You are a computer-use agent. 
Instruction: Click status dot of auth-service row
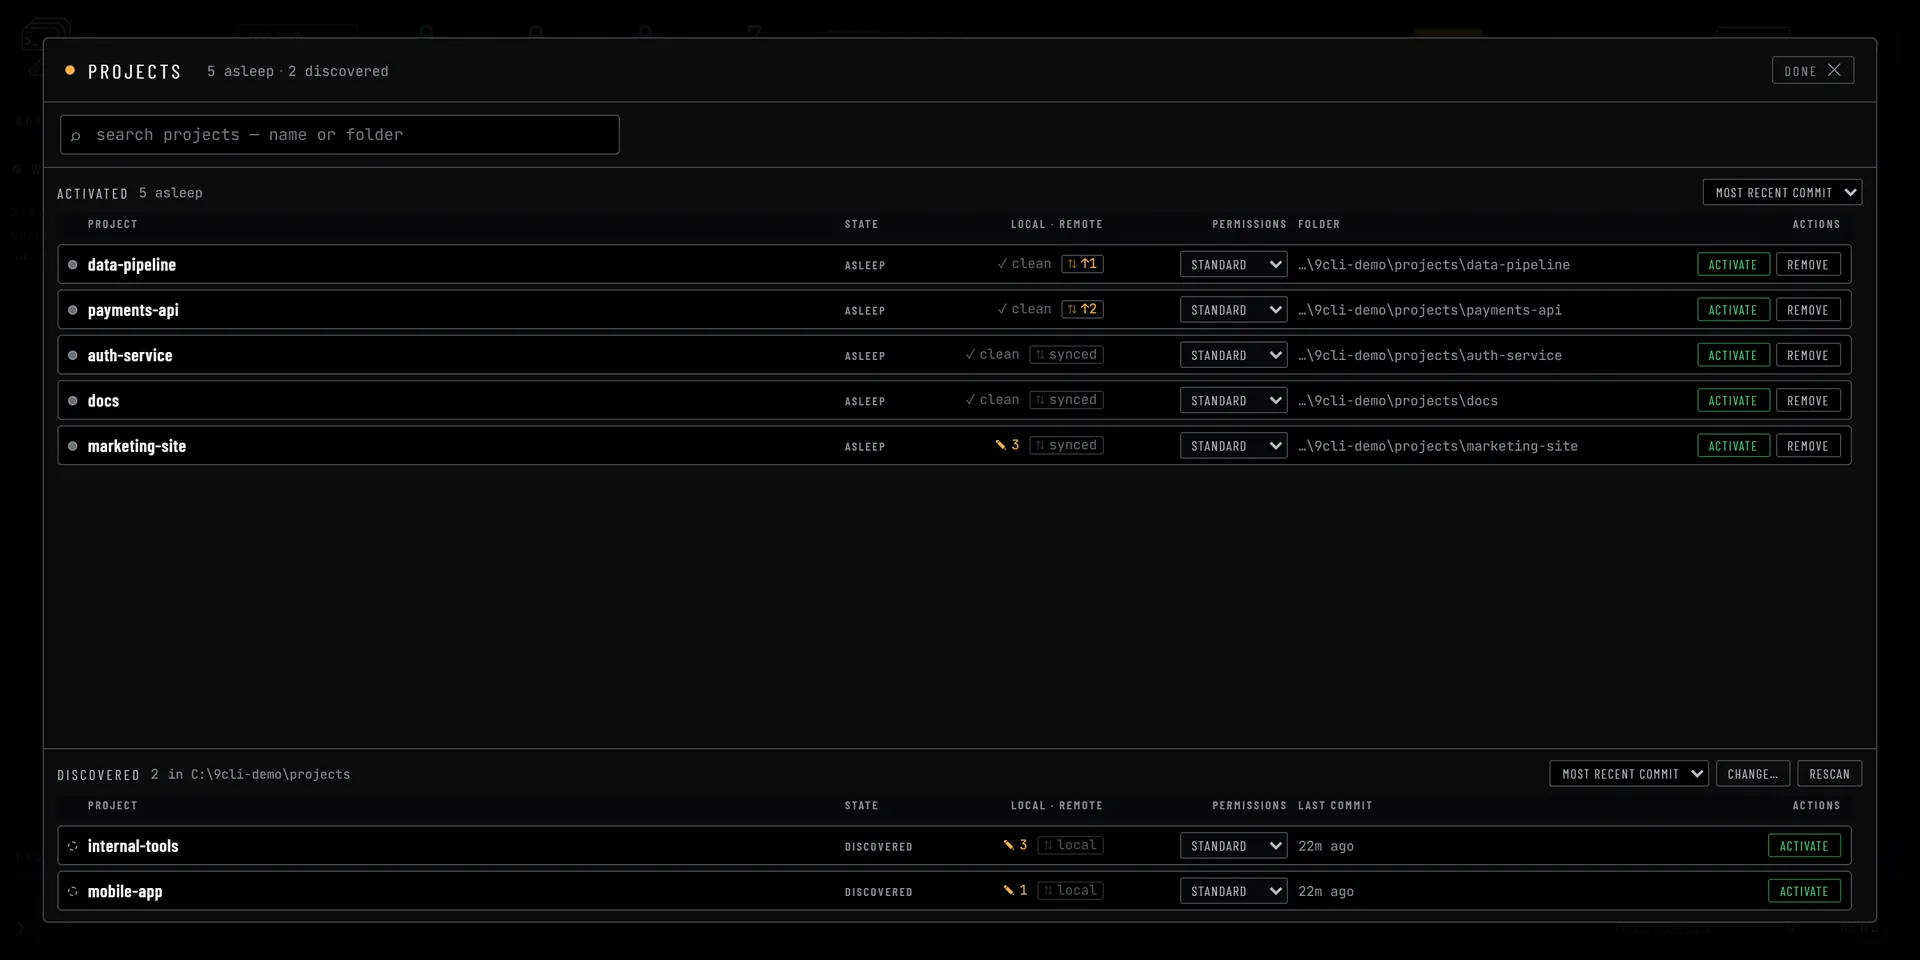[73, 355]
